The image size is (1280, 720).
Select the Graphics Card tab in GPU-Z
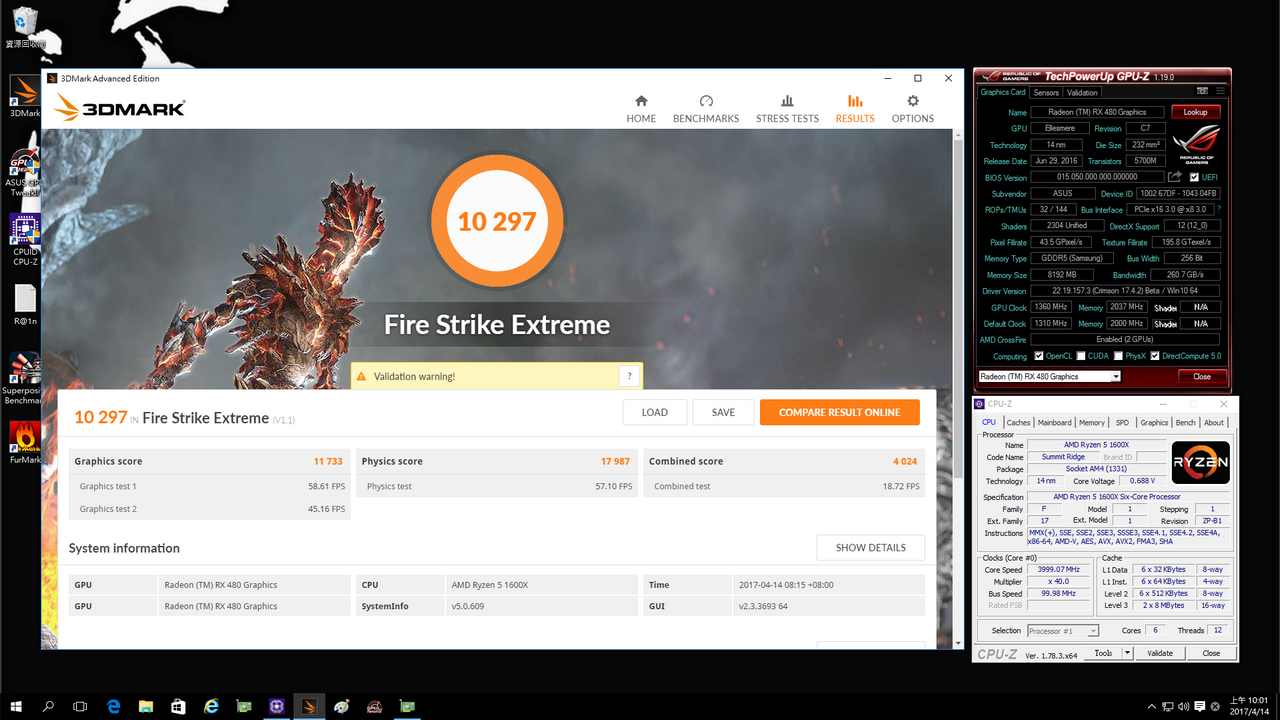(1002, 92)
